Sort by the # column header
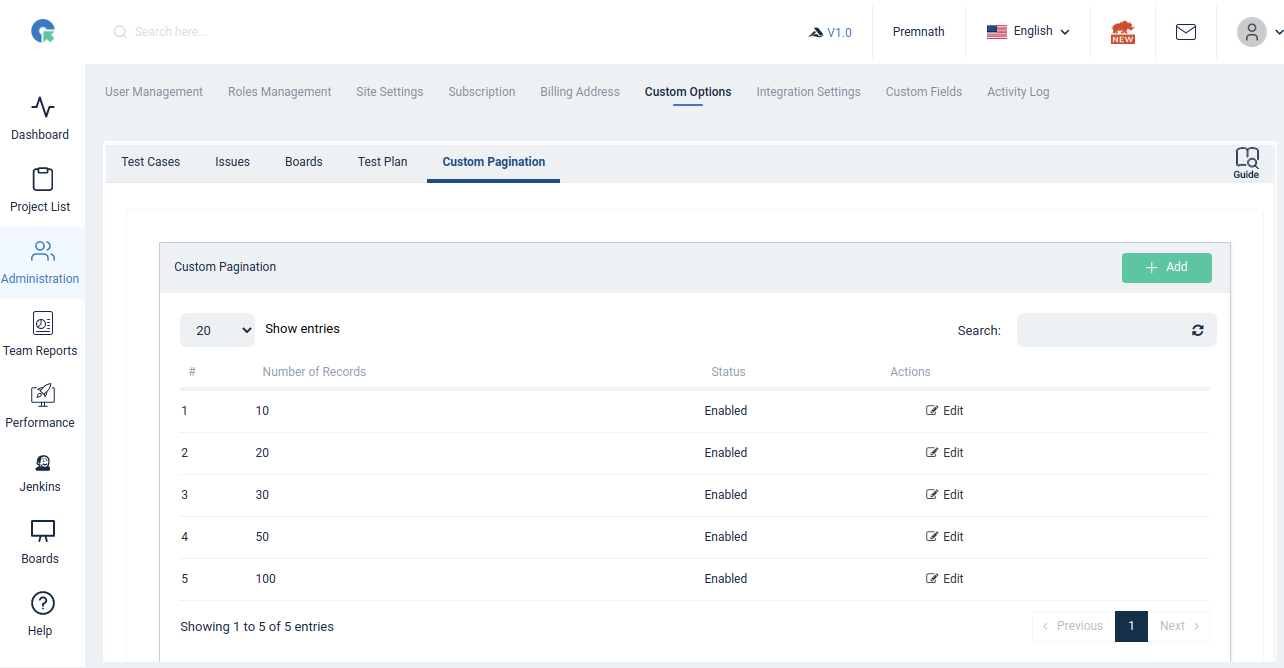 (192, 372)
